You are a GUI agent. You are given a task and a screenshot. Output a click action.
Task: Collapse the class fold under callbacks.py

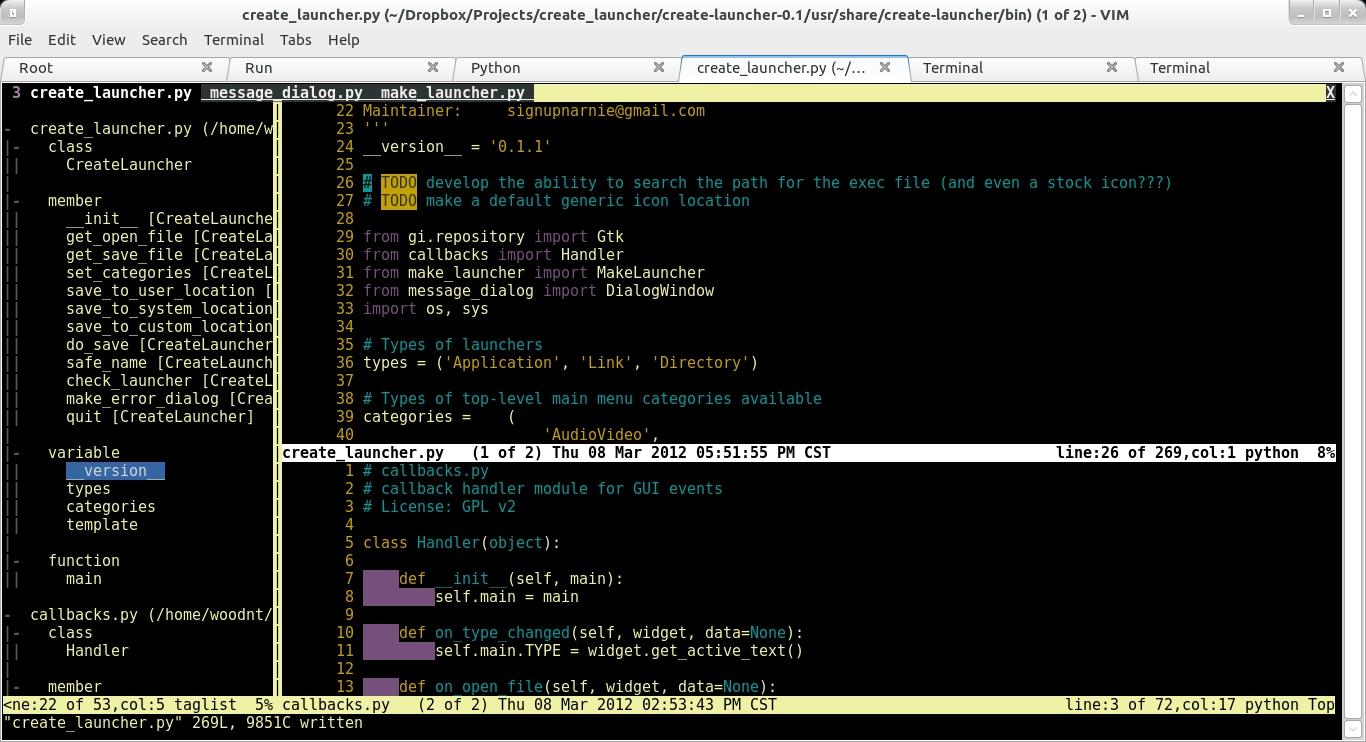point(17,632)
